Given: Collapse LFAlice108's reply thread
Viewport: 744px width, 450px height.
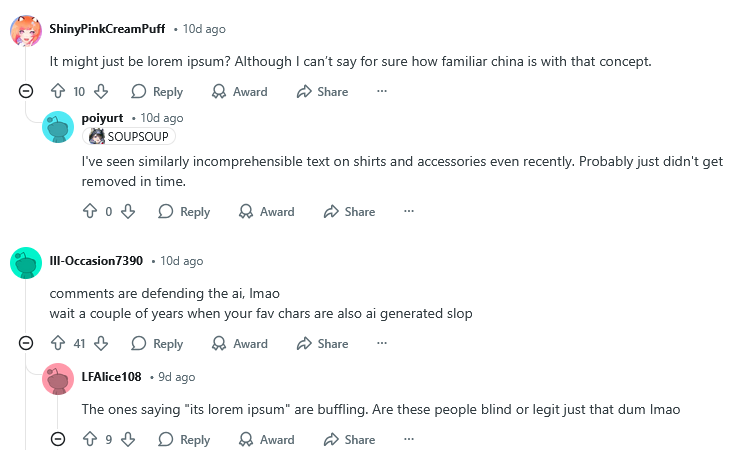Looking at the screenshot, I should (x=58, y=439).
